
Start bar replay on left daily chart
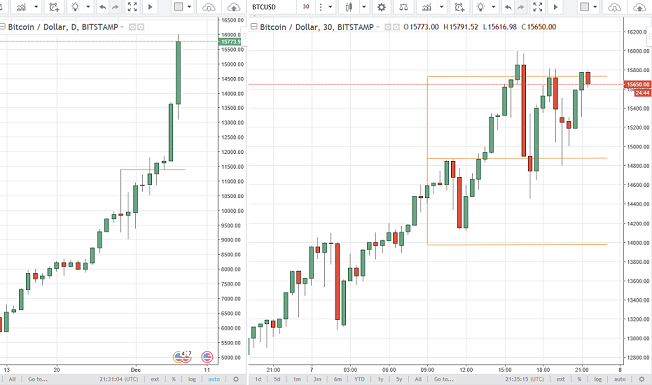[x=150, y=7]
